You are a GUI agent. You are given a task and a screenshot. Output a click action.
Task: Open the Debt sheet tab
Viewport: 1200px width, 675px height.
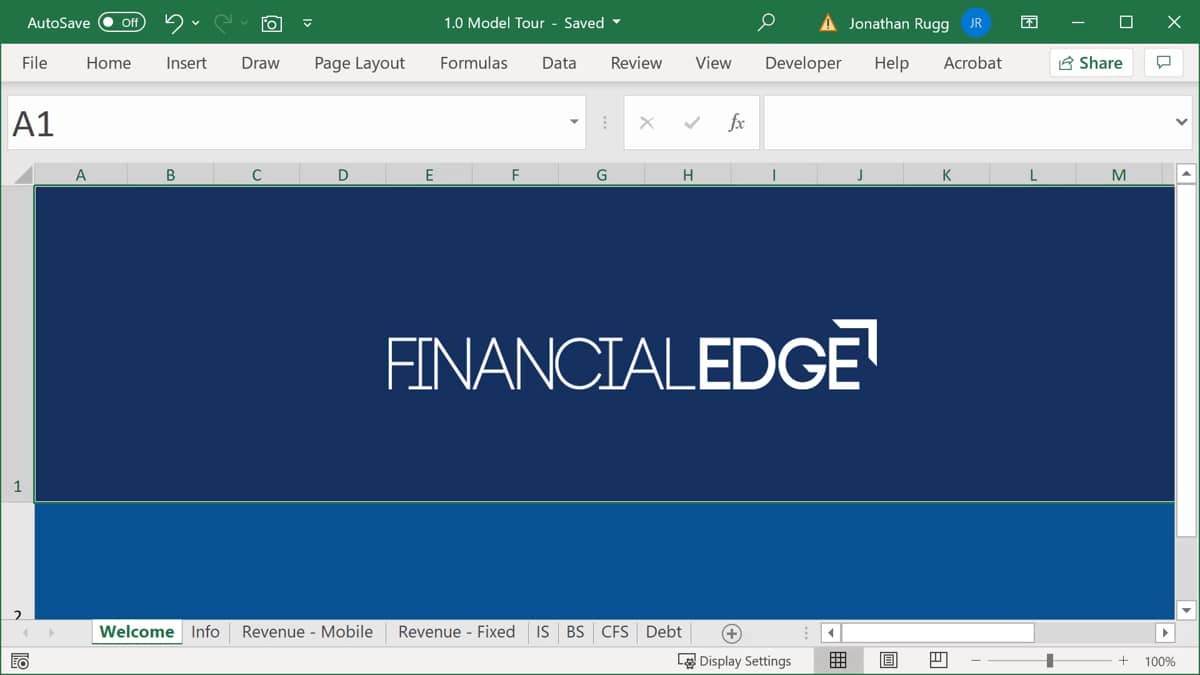point(663,632)
